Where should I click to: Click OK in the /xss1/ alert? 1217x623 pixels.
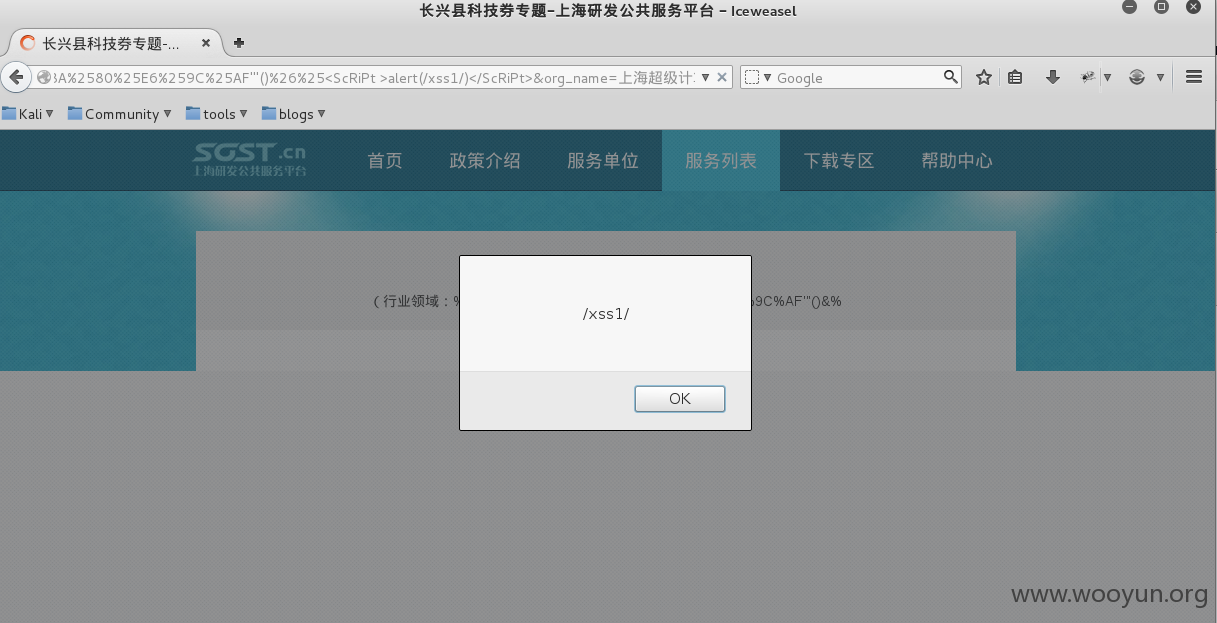point(680,399)
